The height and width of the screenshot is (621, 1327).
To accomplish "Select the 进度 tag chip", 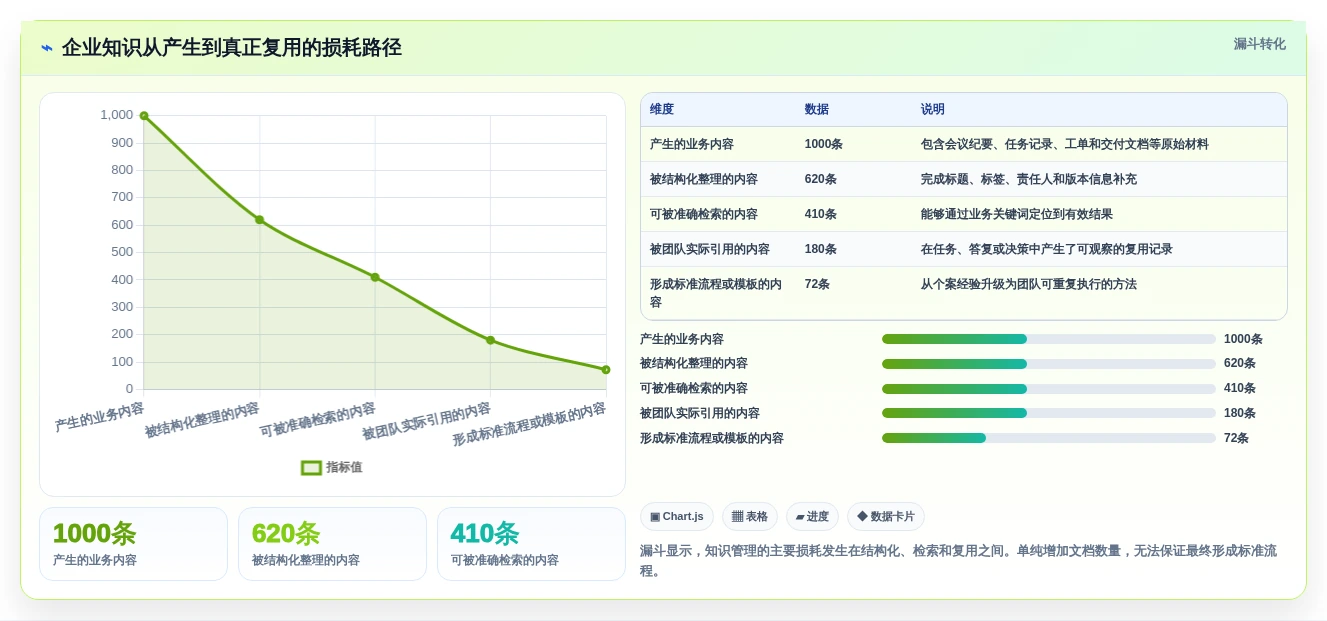I will click(x=812, y=516).
